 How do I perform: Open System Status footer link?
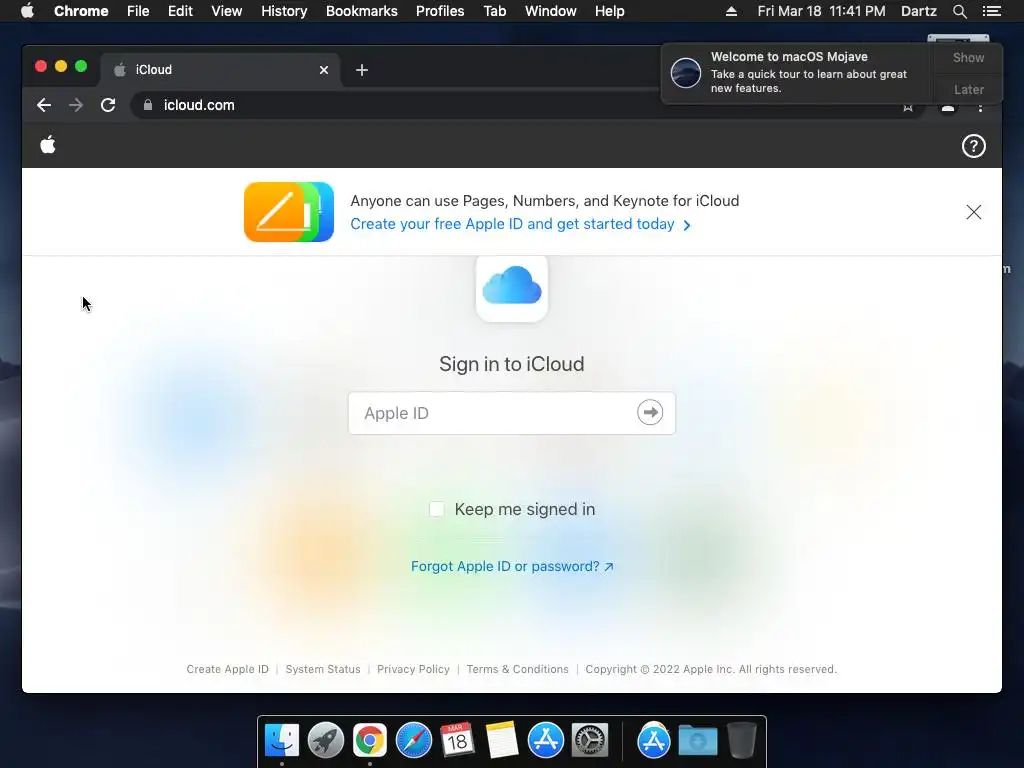[x=323, y=669]
